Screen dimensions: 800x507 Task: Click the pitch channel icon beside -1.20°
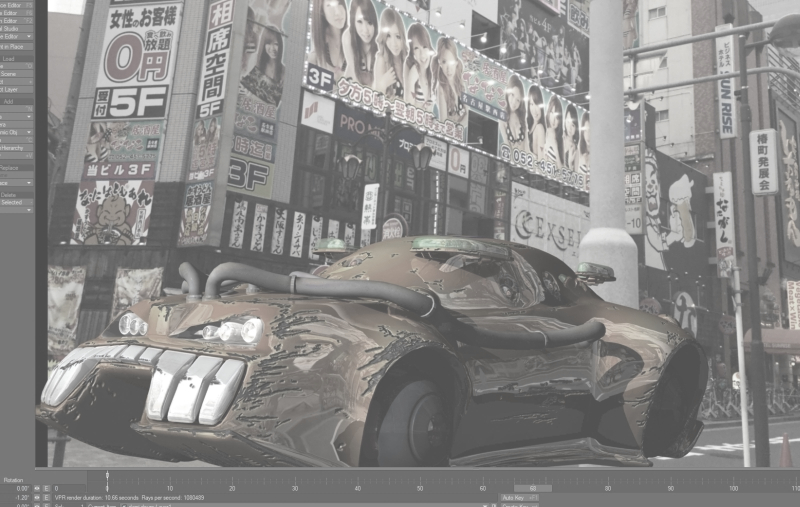click(x=37, y=497)
